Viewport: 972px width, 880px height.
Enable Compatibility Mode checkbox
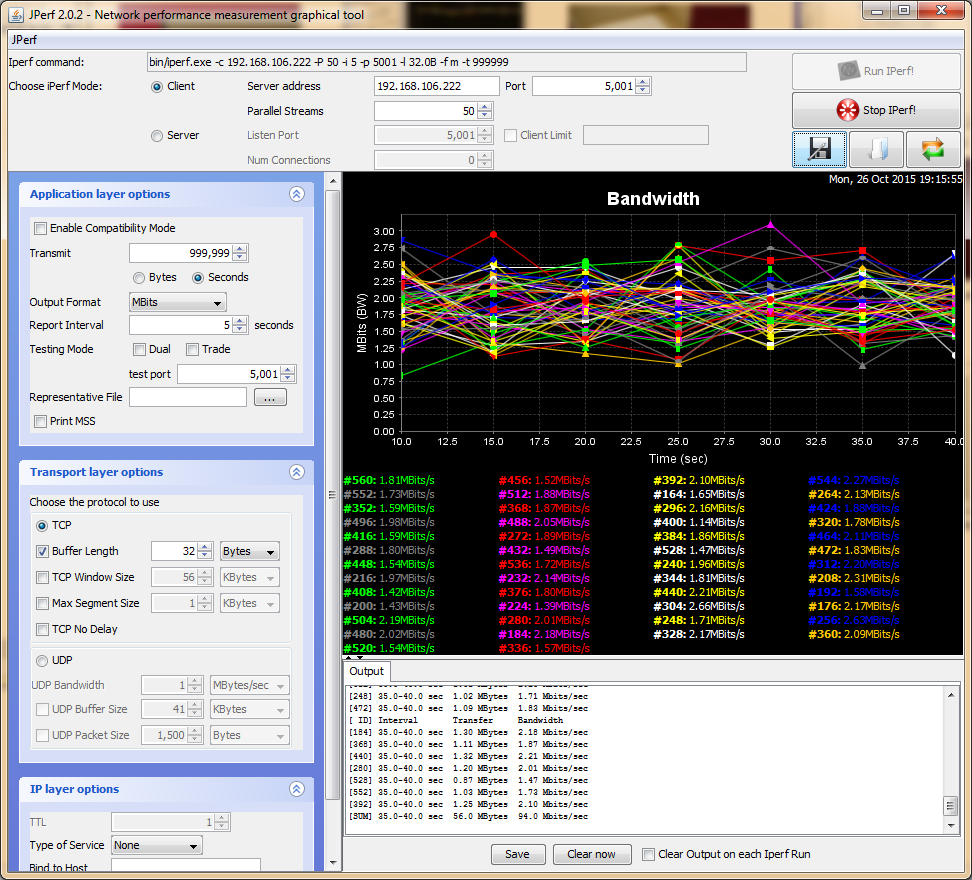click(x=41, y=229)
